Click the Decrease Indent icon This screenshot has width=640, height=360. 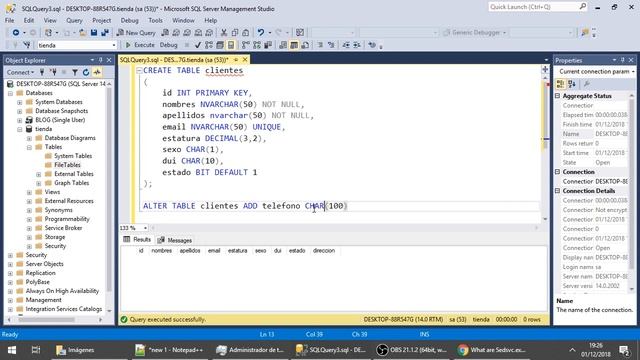[346, 45]
